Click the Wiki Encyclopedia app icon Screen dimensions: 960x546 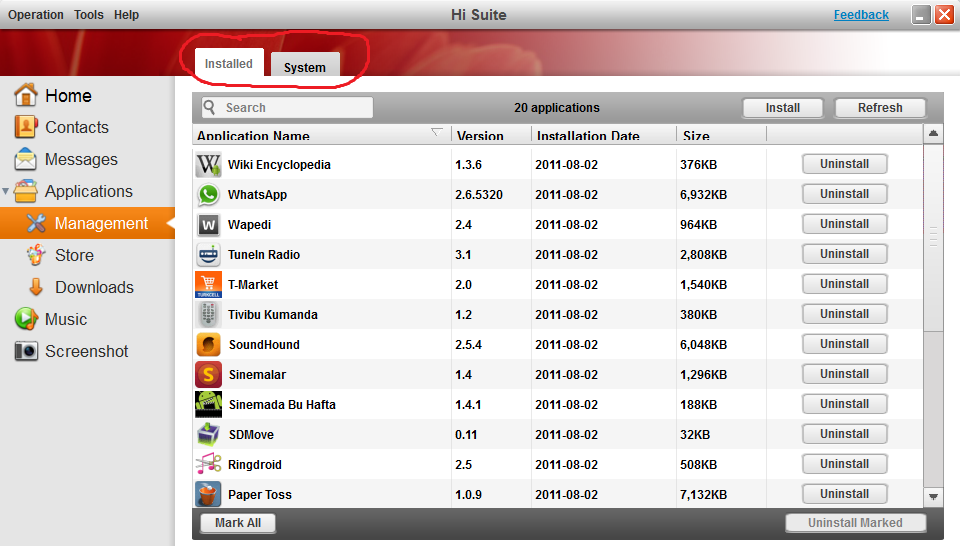tap(208, 164)
